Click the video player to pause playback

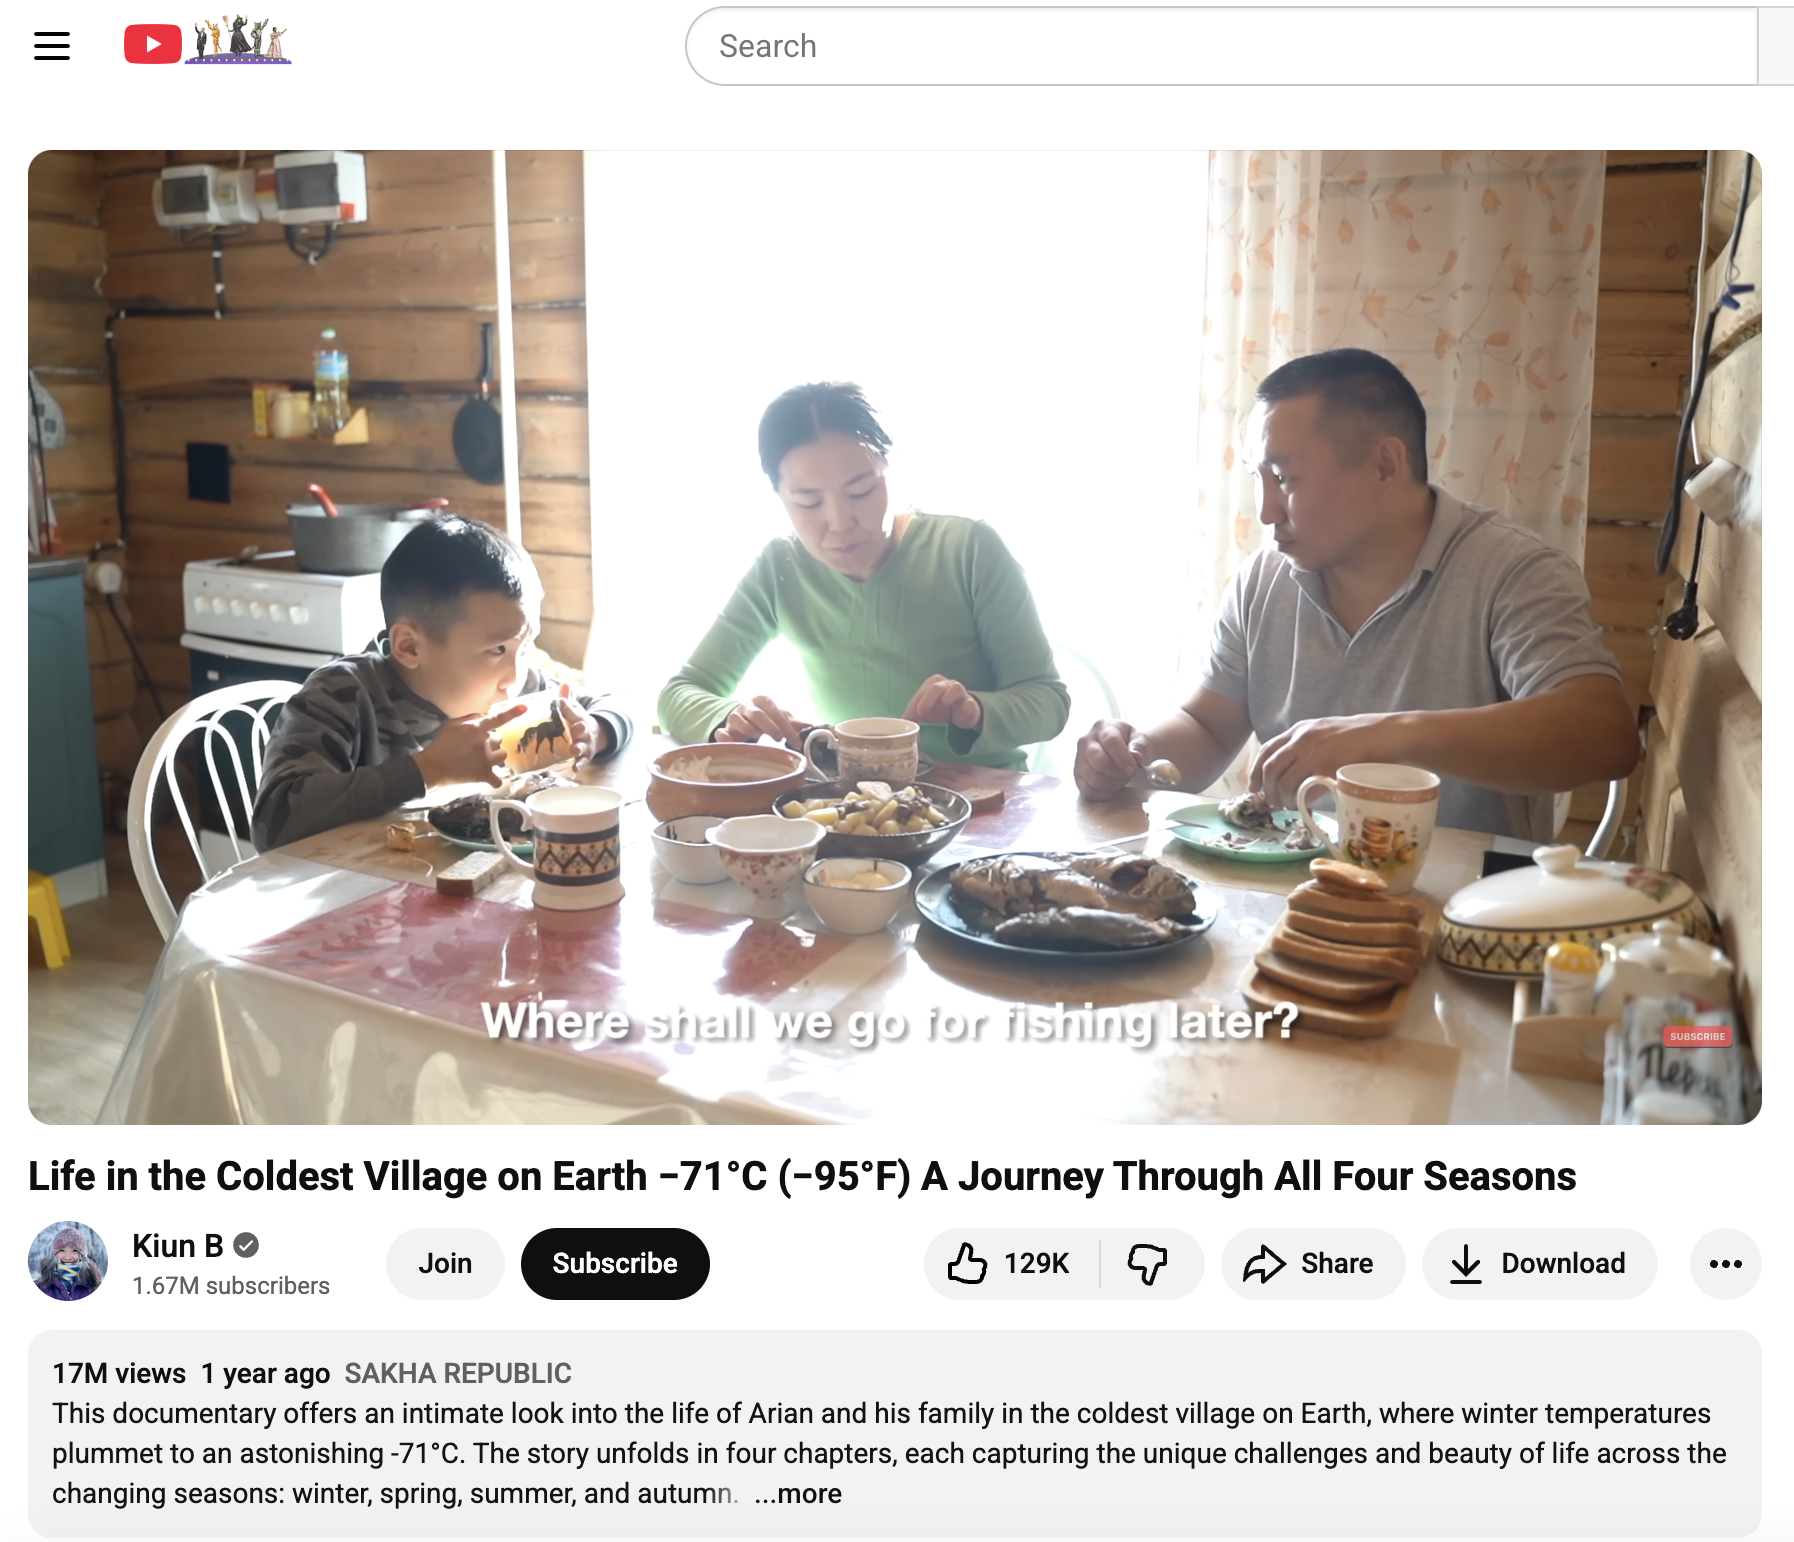(x=895, y=637)
